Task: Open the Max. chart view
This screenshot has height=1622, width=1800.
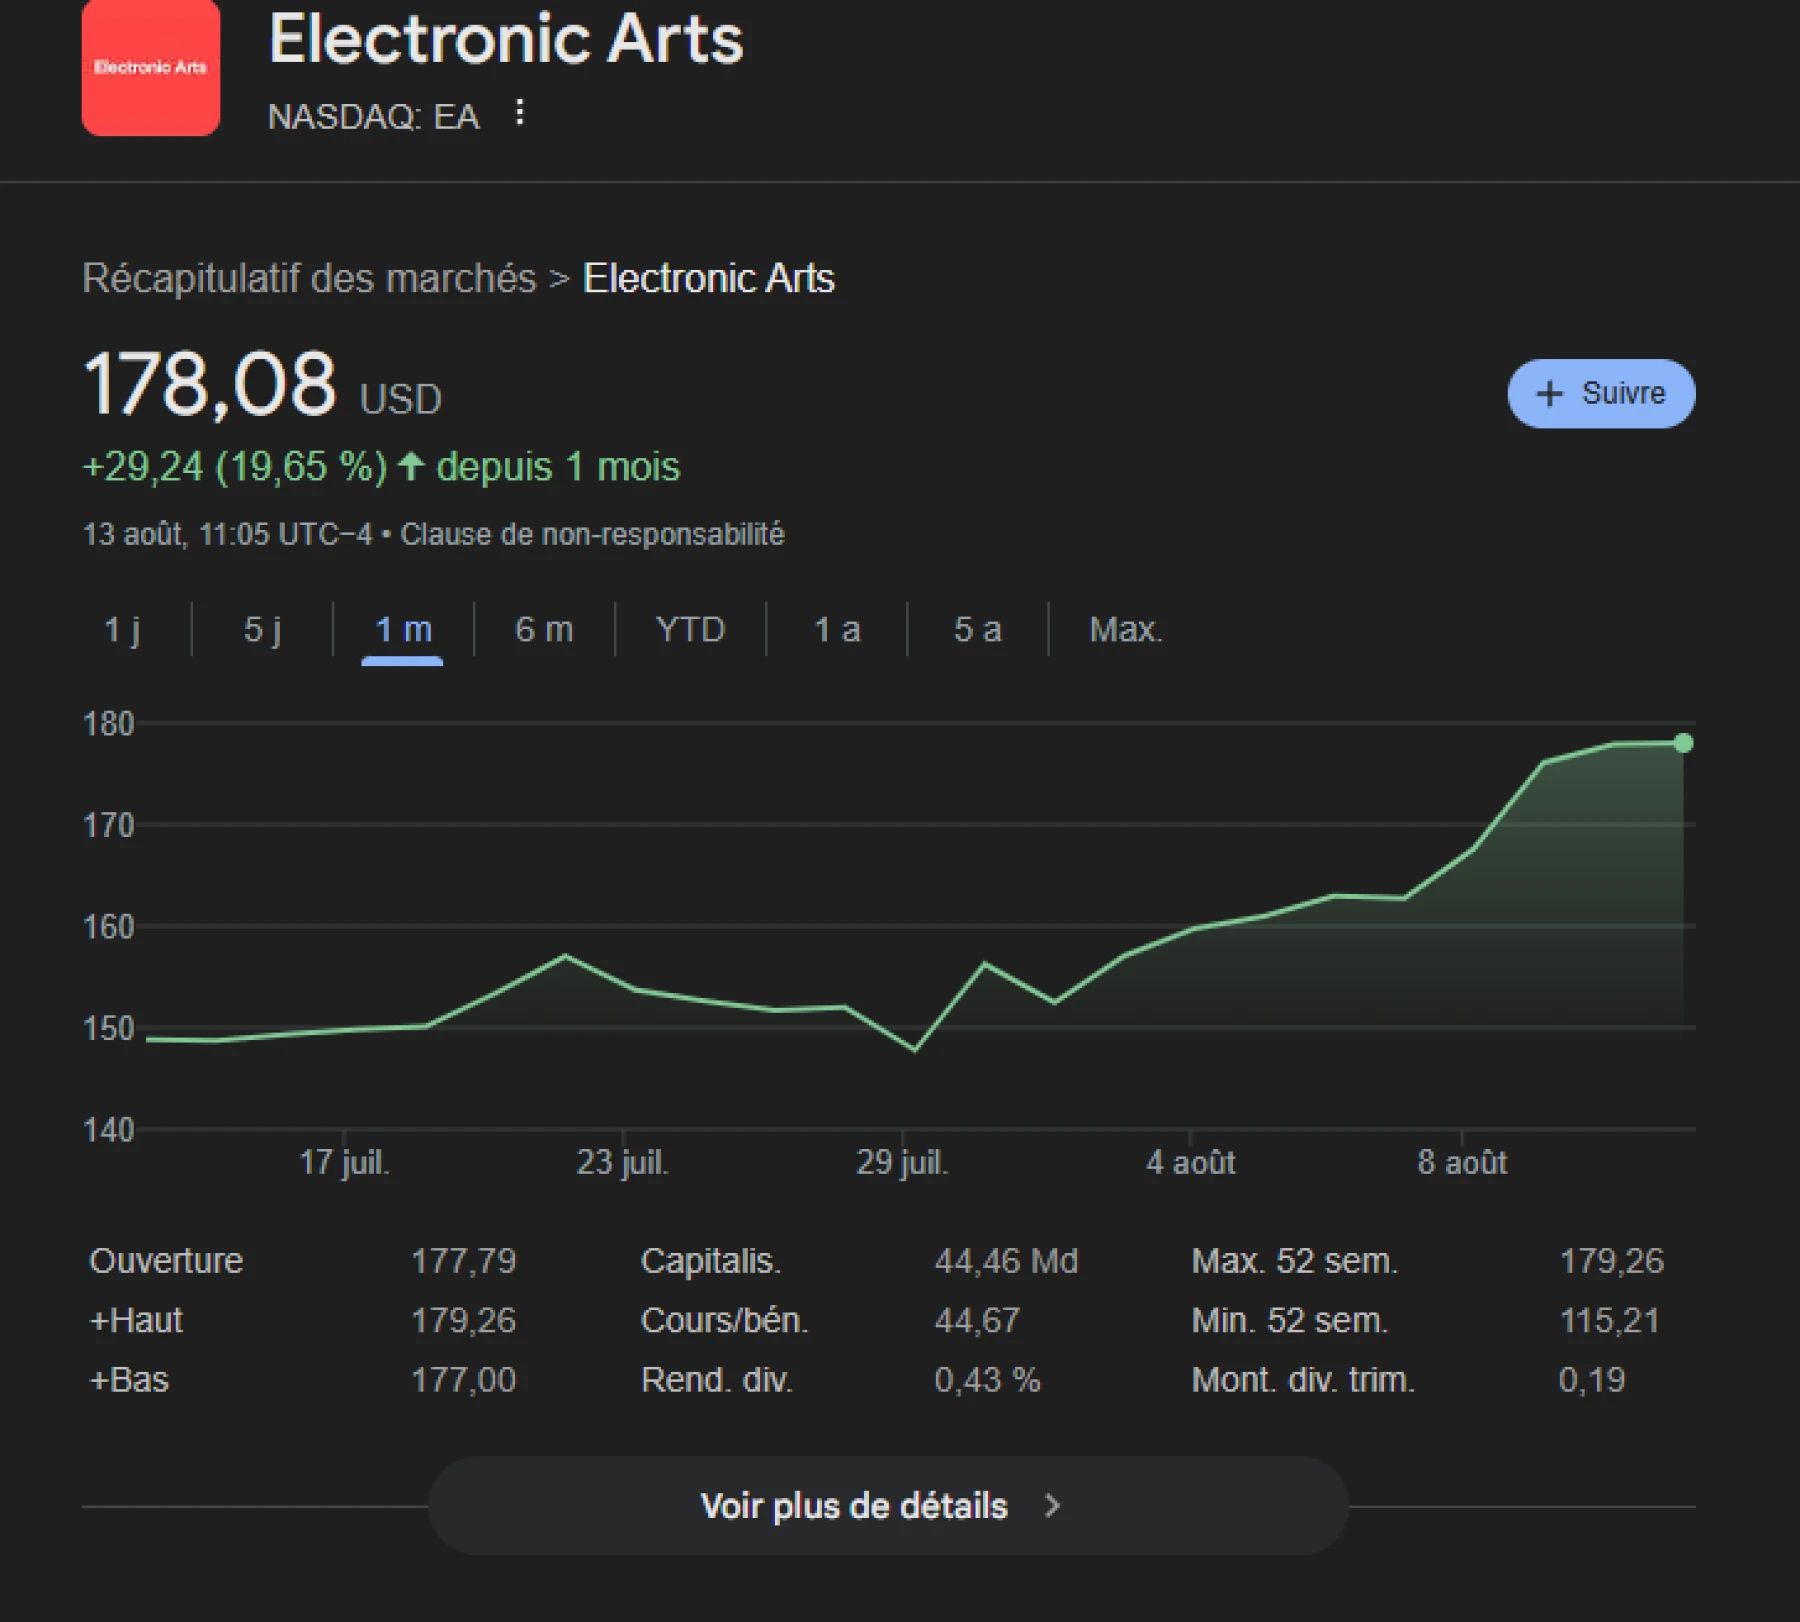Action: 1126,630
